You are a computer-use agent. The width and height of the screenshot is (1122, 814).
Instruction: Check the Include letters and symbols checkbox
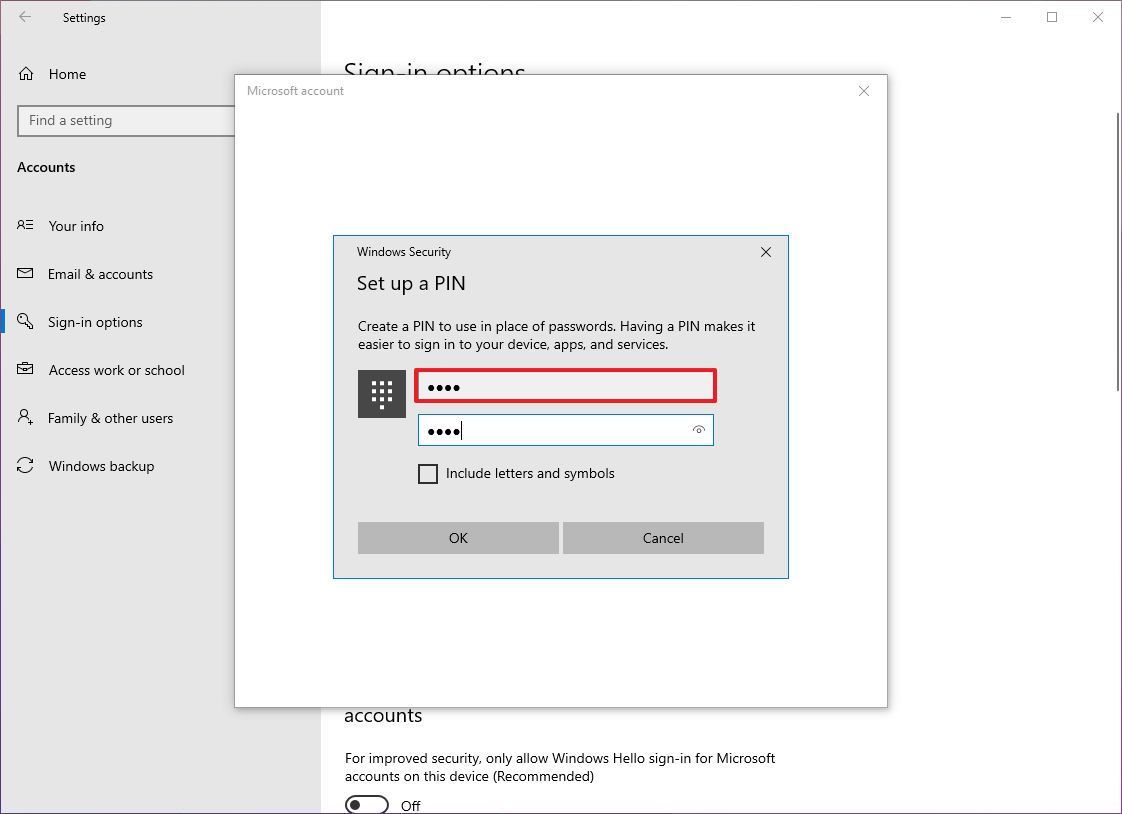(428, 473)
